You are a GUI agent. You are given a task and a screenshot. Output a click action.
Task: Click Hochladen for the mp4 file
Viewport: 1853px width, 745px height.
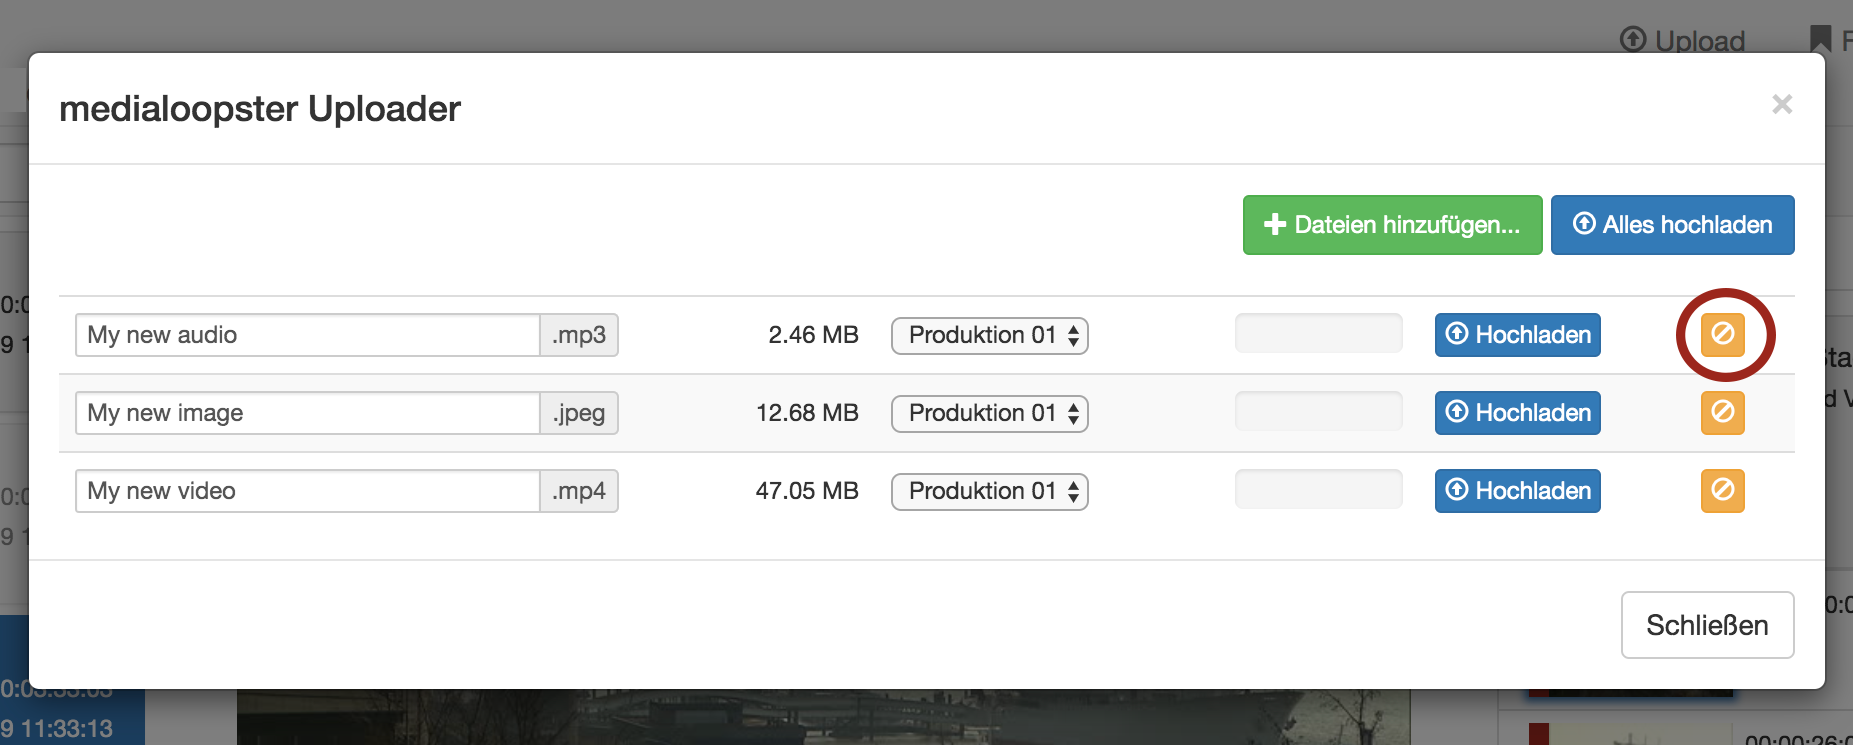tap(1517, 491)
